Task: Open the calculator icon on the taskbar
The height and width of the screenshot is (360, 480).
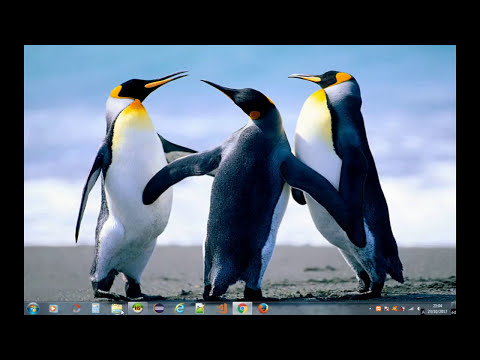Action: (x=96, y=308)
